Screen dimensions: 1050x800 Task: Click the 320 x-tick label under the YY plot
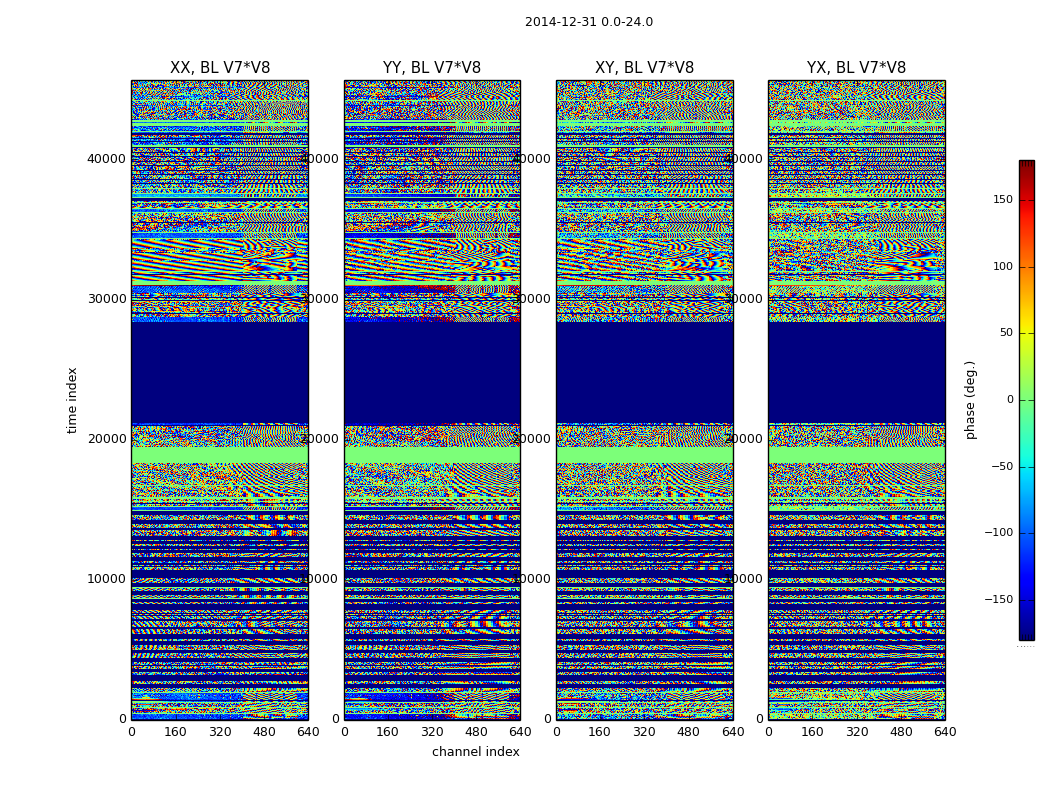pos(432,732)
